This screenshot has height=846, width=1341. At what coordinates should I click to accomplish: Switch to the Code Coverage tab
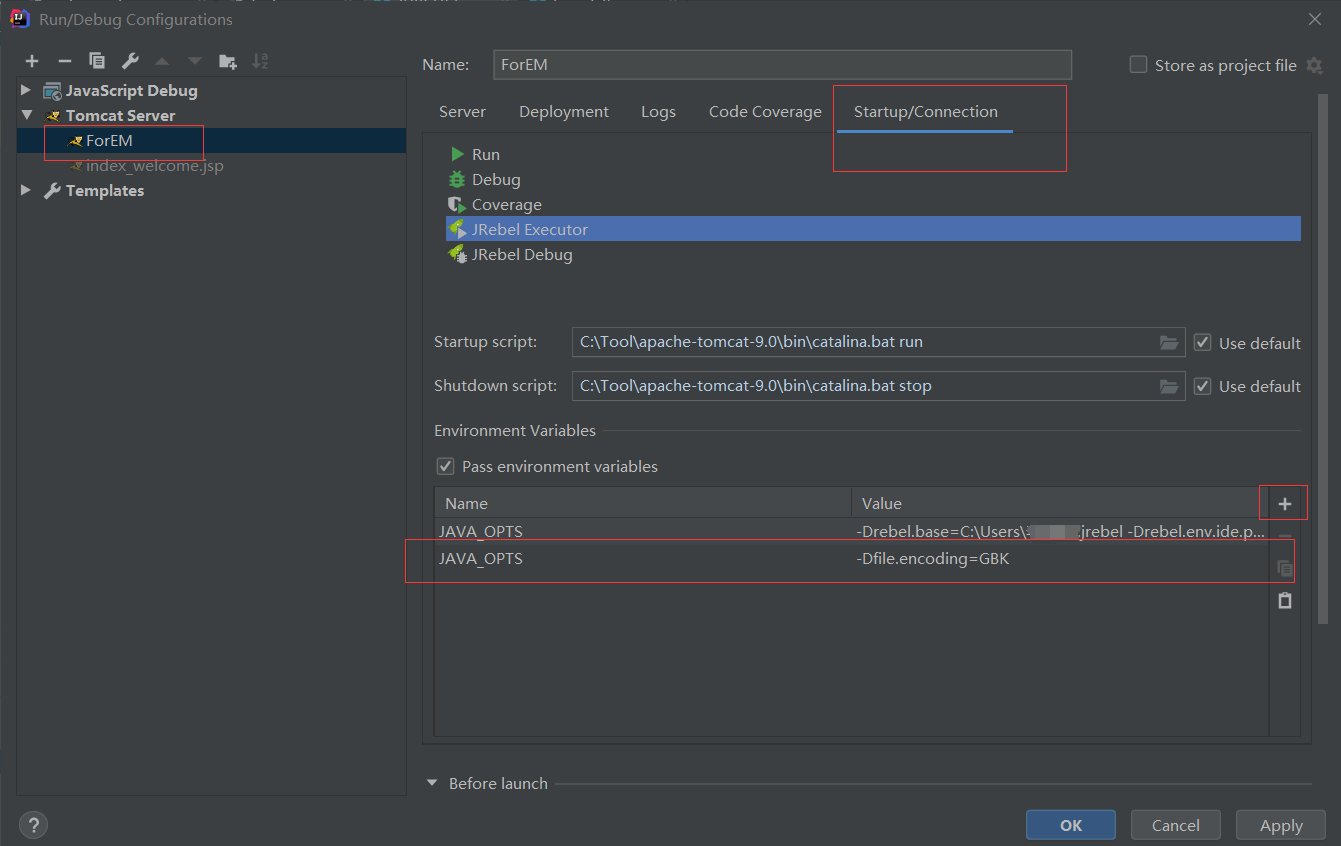click(765, 112)
